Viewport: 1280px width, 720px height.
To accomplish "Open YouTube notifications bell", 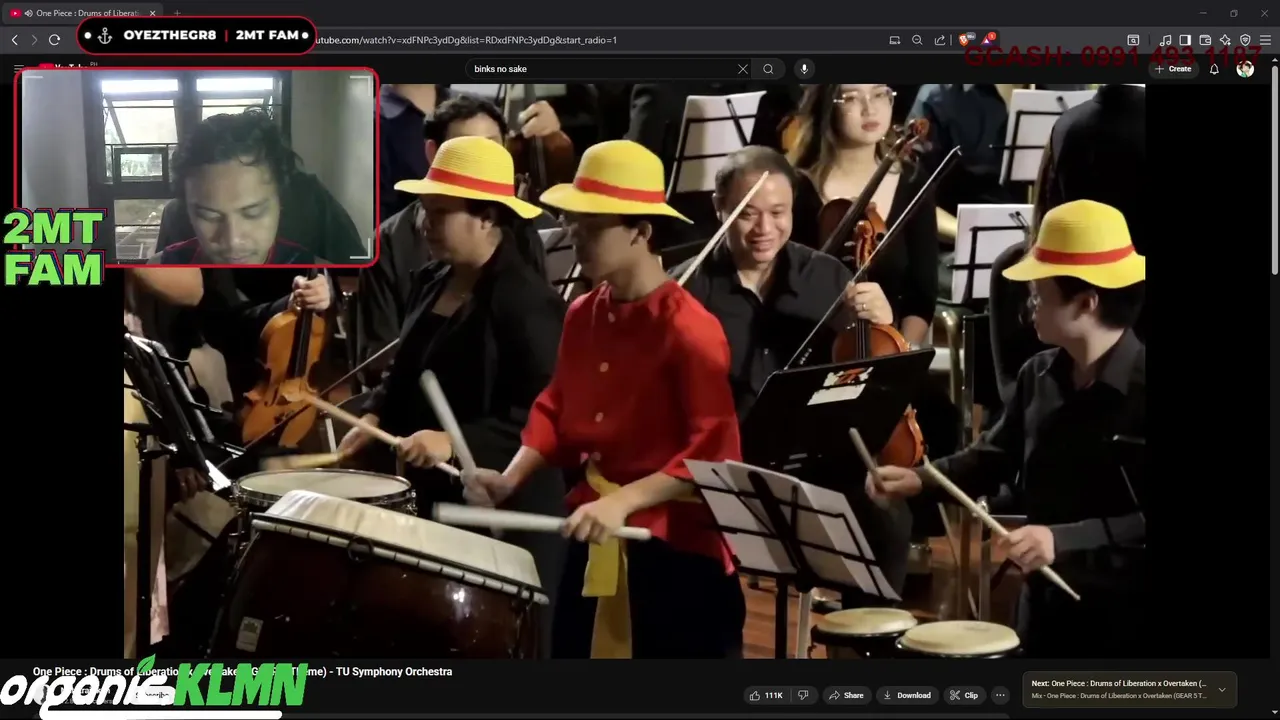I will pos(1214,69).
